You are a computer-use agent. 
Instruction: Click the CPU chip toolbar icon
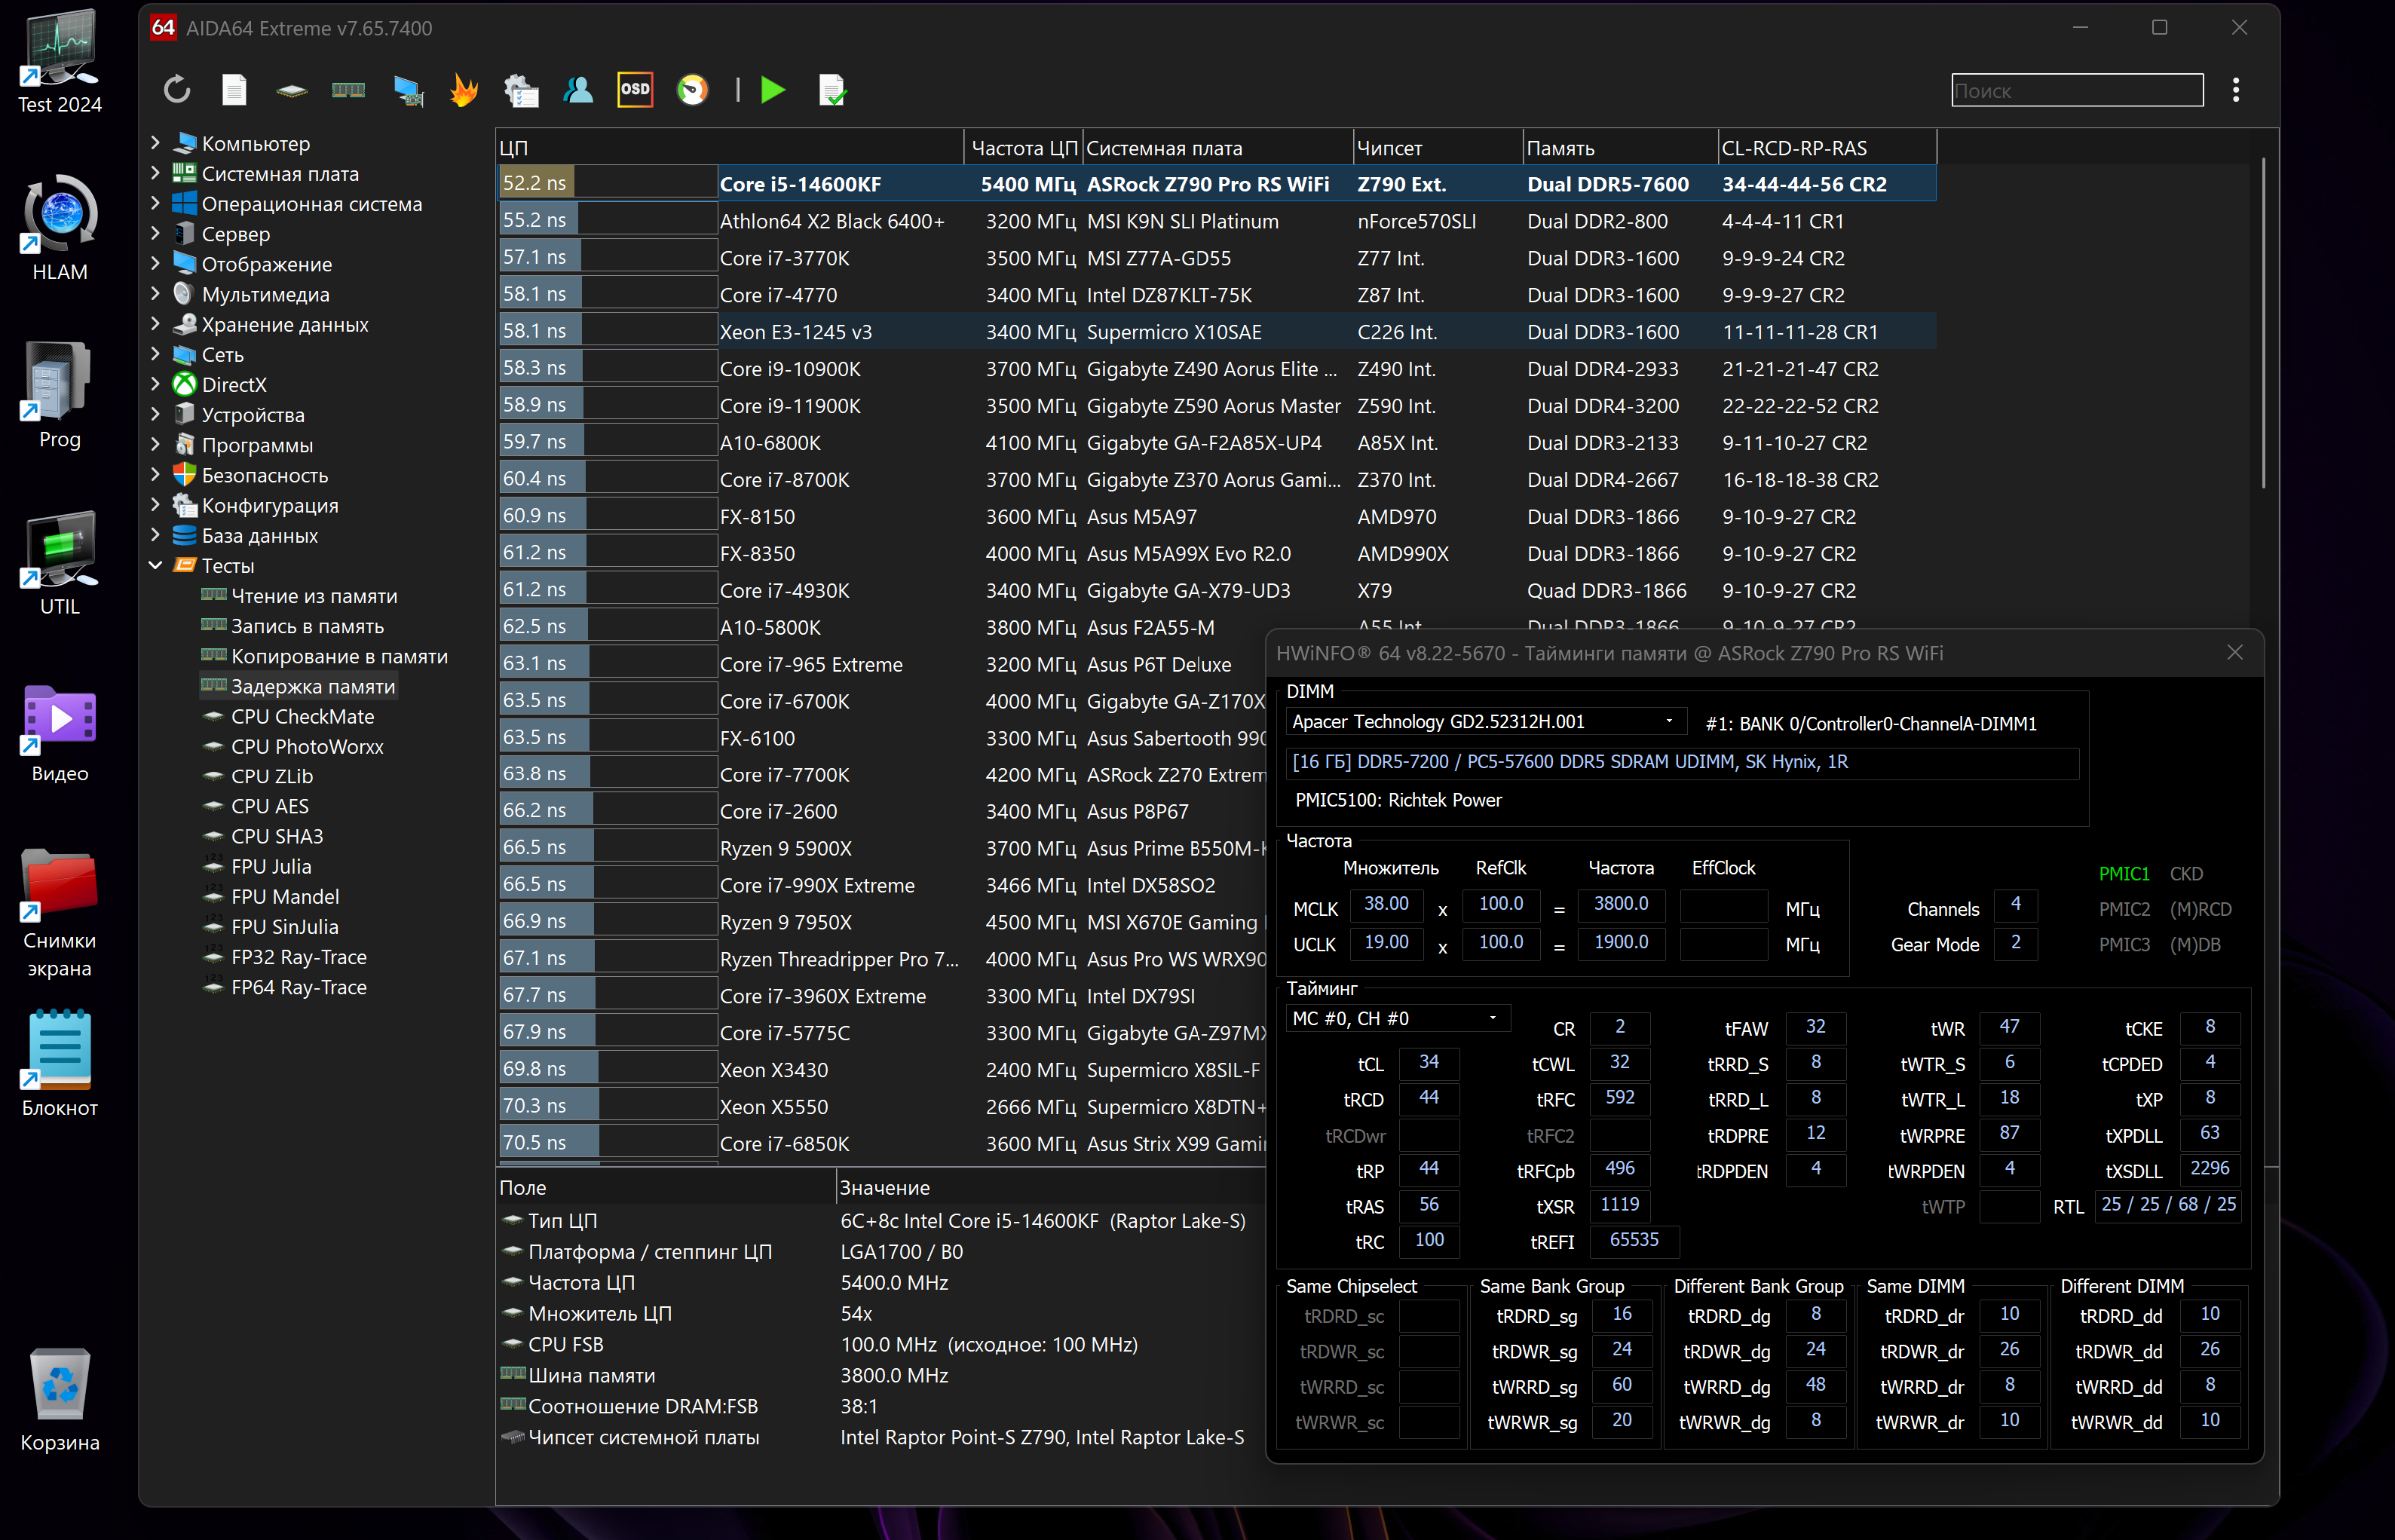[291, 90]
